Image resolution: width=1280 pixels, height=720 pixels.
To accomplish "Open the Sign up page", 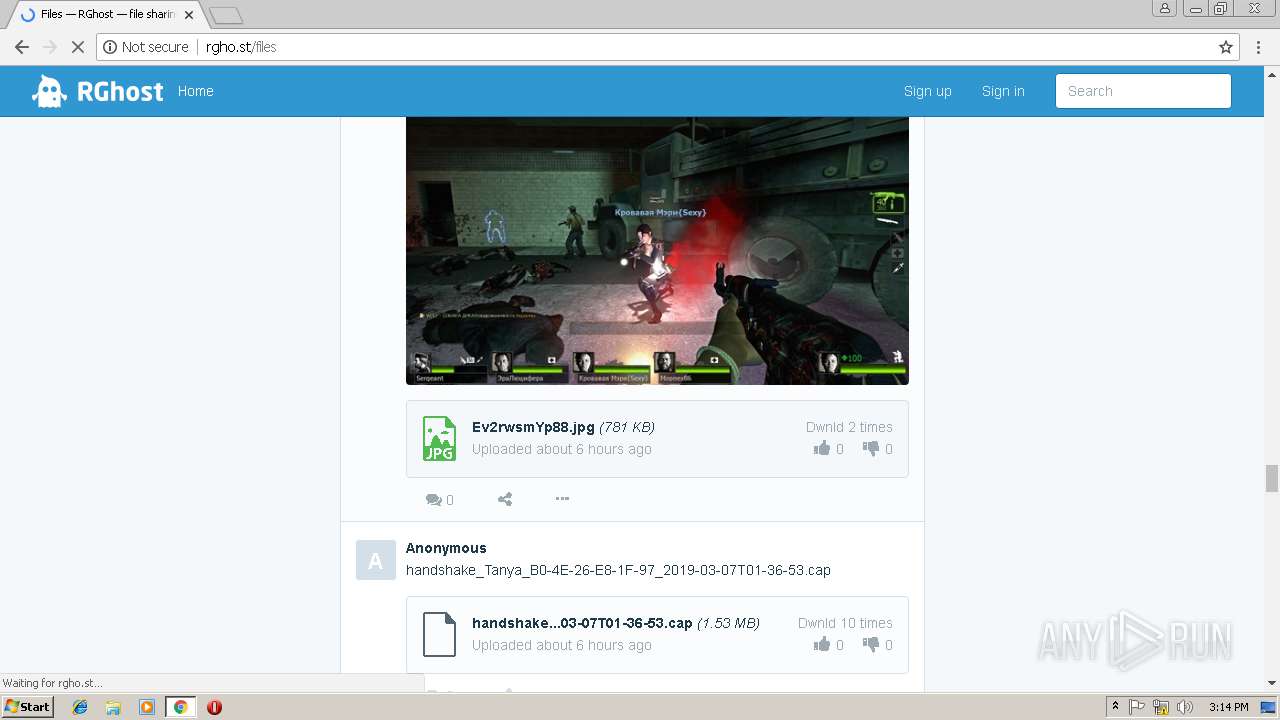I will pos(927,91).
